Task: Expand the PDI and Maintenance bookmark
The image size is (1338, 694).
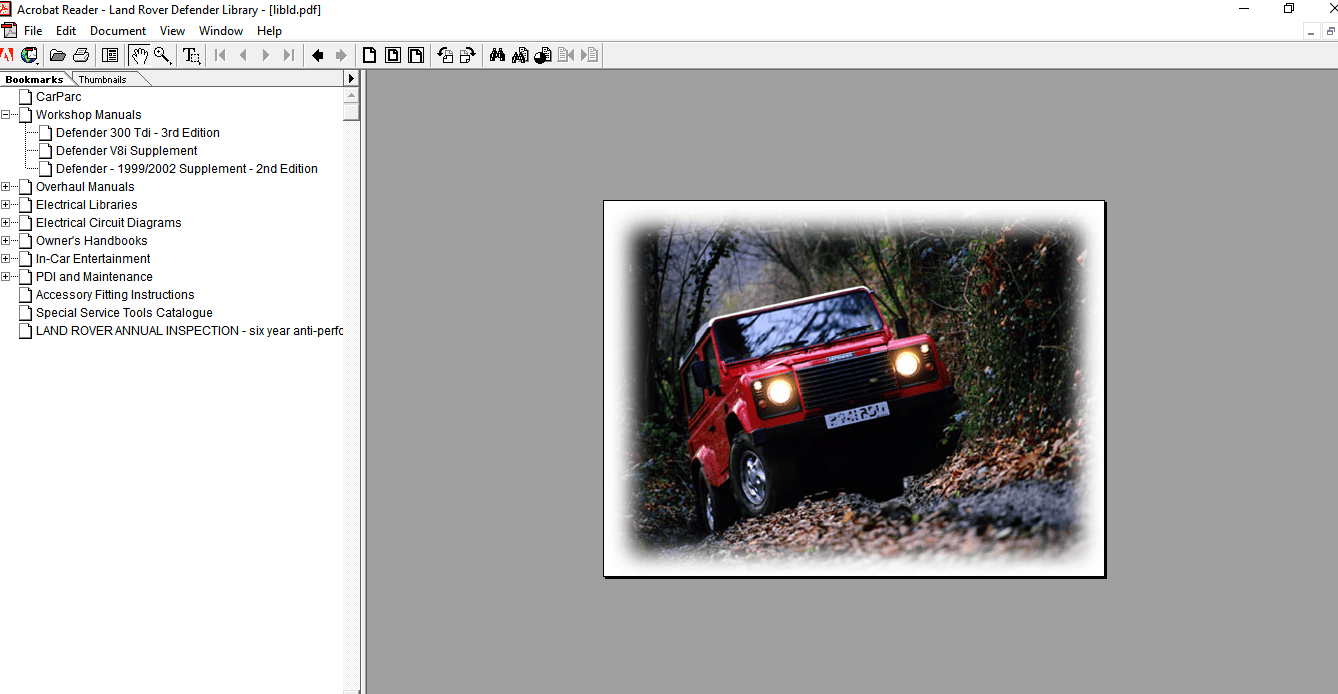Action: pyautogui.click(x=6, y=277)
